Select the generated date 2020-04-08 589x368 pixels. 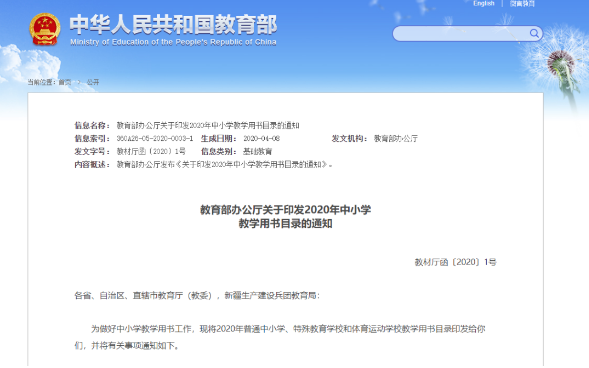click(x=261, y=139)
